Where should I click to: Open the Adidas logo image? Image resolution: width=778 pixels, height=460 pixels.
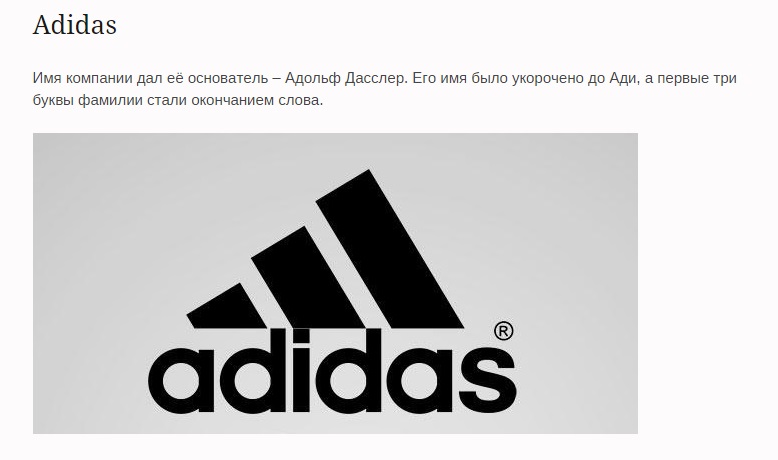tap(335, 283)
